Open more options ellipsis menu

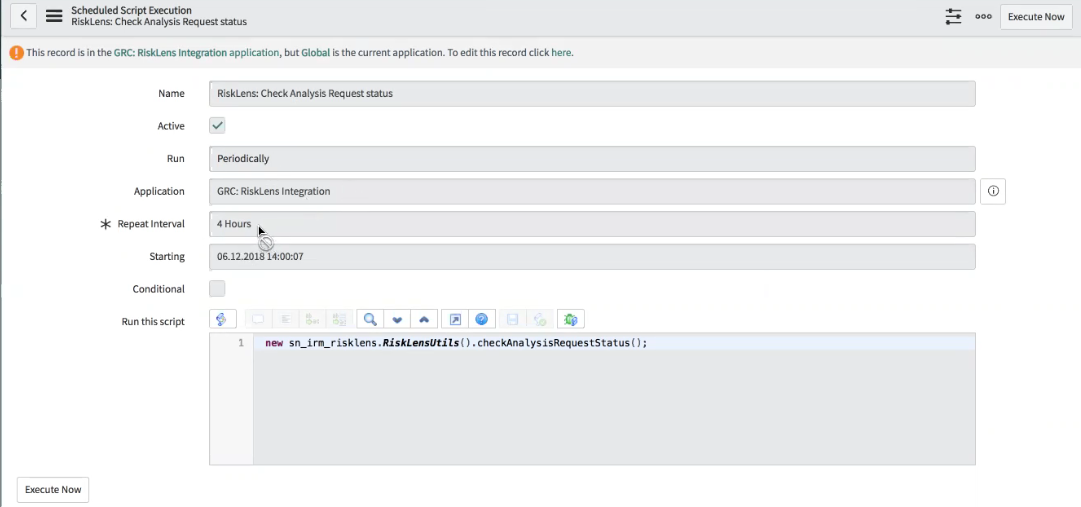point(983,17)
